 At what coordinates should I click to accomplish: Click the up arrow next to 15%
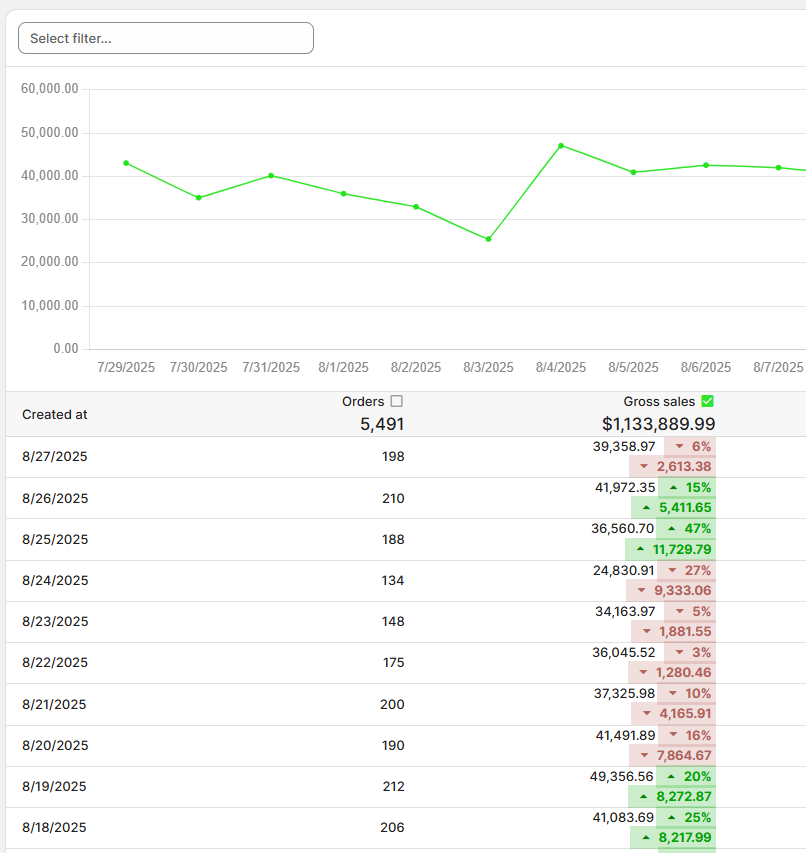(x=673, y=488)
